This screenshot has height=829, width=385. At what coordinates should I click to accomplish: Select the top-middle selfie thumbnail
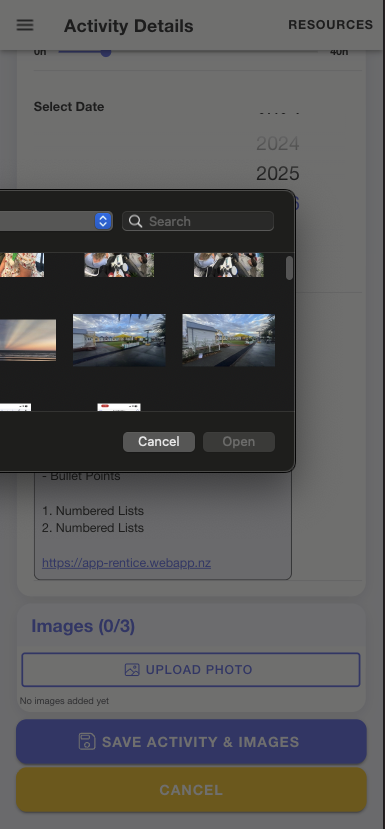click(119, 265)
